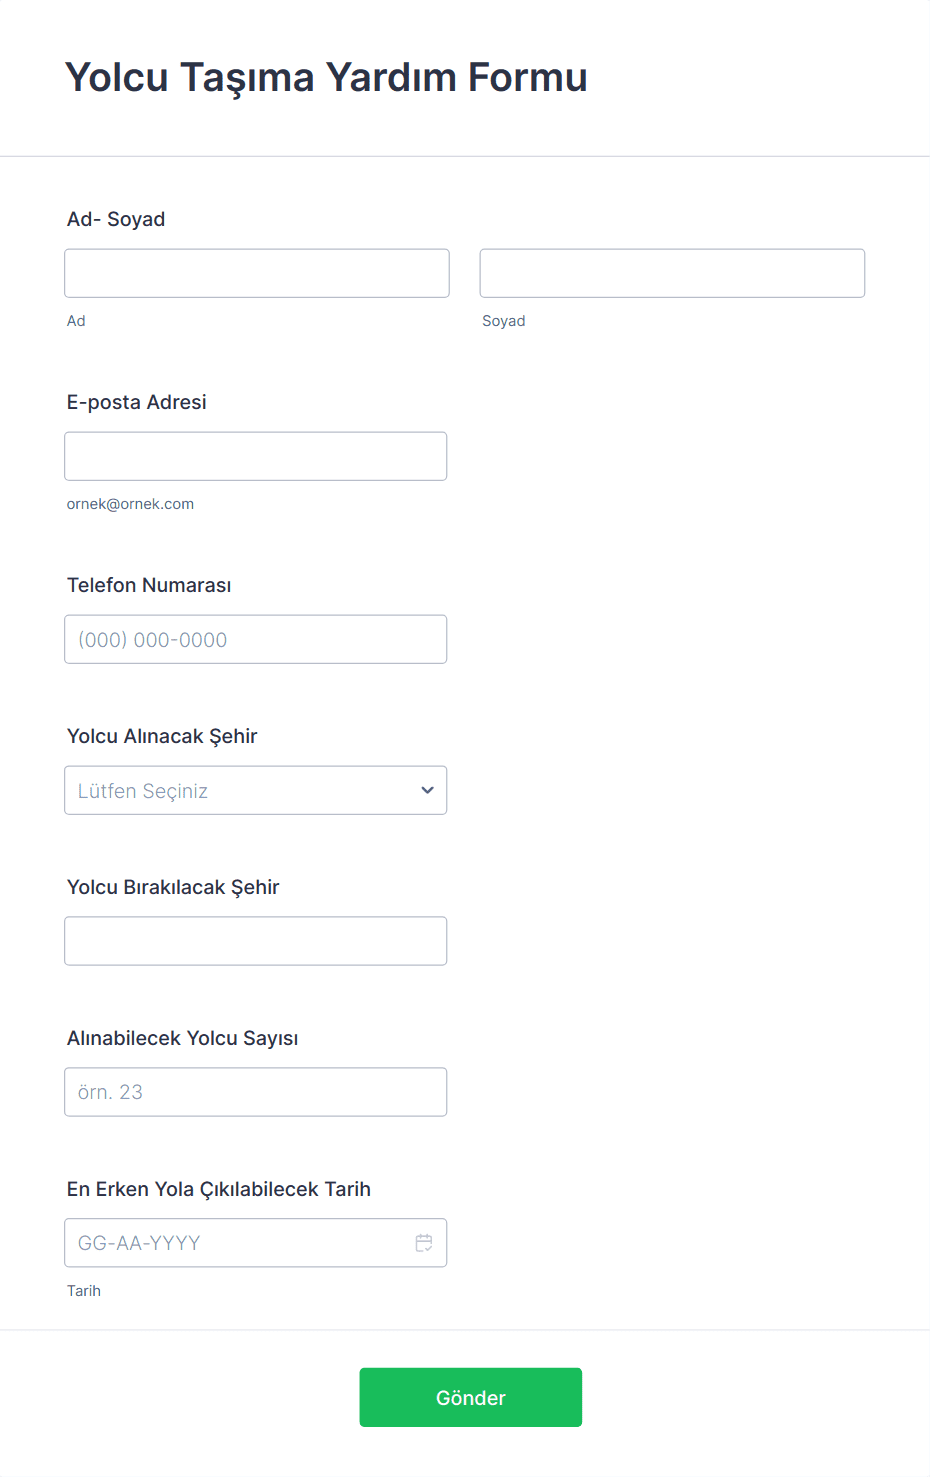Click the Telefon Numarası label

coord(149,585)
